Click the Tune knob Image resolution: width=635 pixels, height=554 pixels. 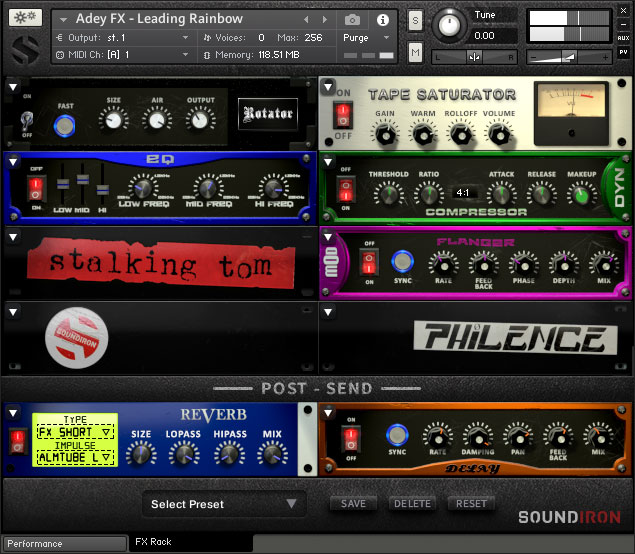point(449,25)
